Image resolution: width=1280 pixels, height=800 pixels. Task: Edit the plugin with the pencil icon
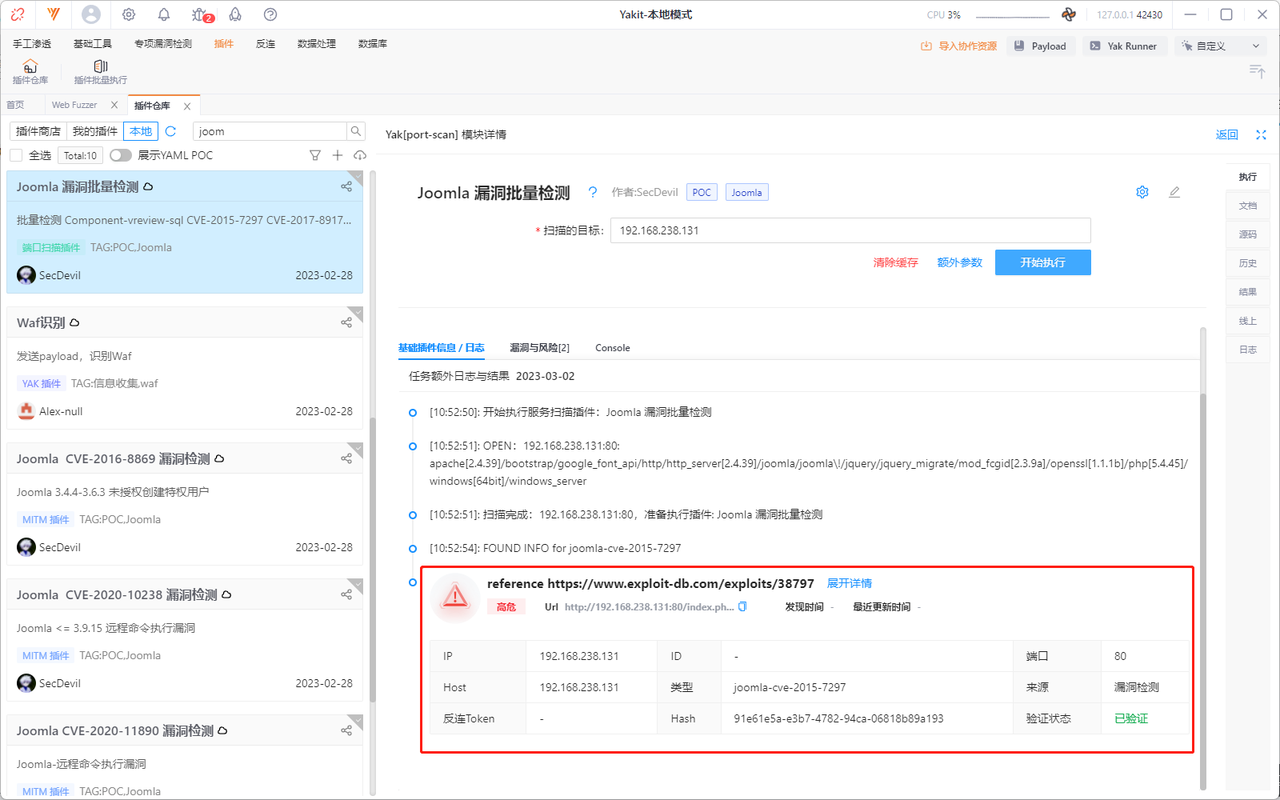(x=1174, y=192)
